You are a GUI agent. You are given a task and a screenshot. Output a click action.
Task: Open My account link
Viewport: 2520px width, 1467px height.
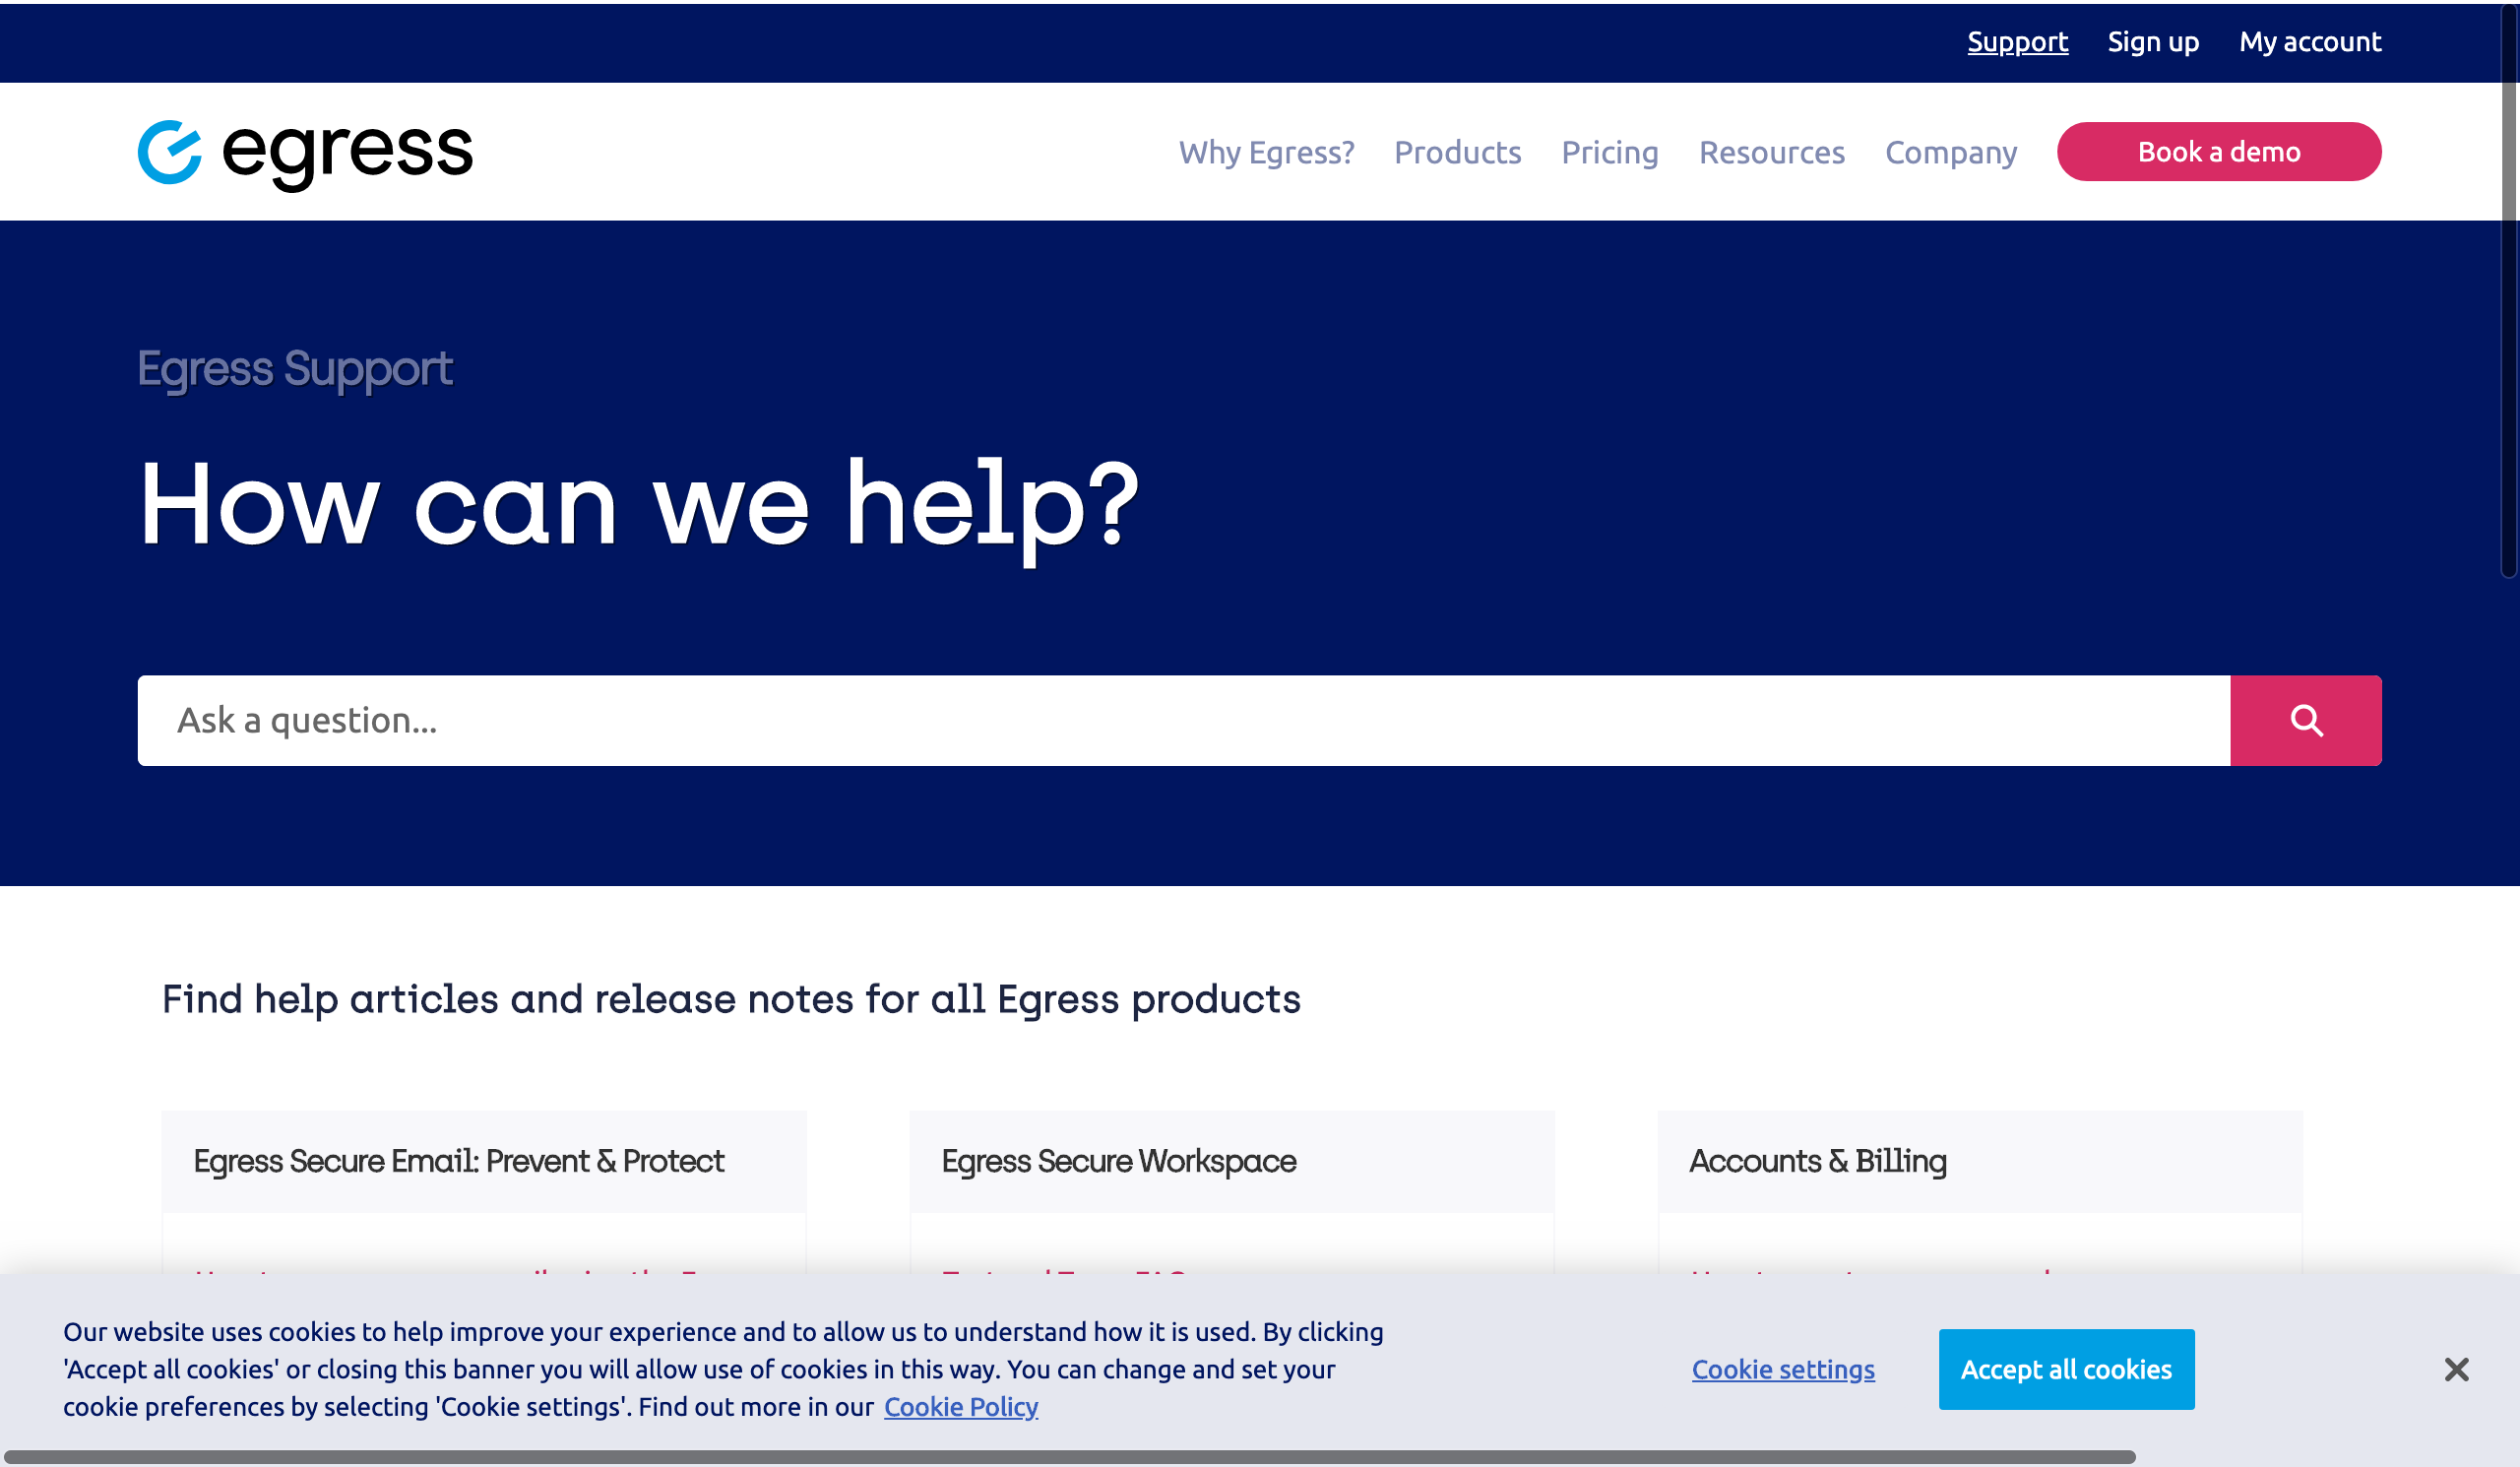point(2310,42)
